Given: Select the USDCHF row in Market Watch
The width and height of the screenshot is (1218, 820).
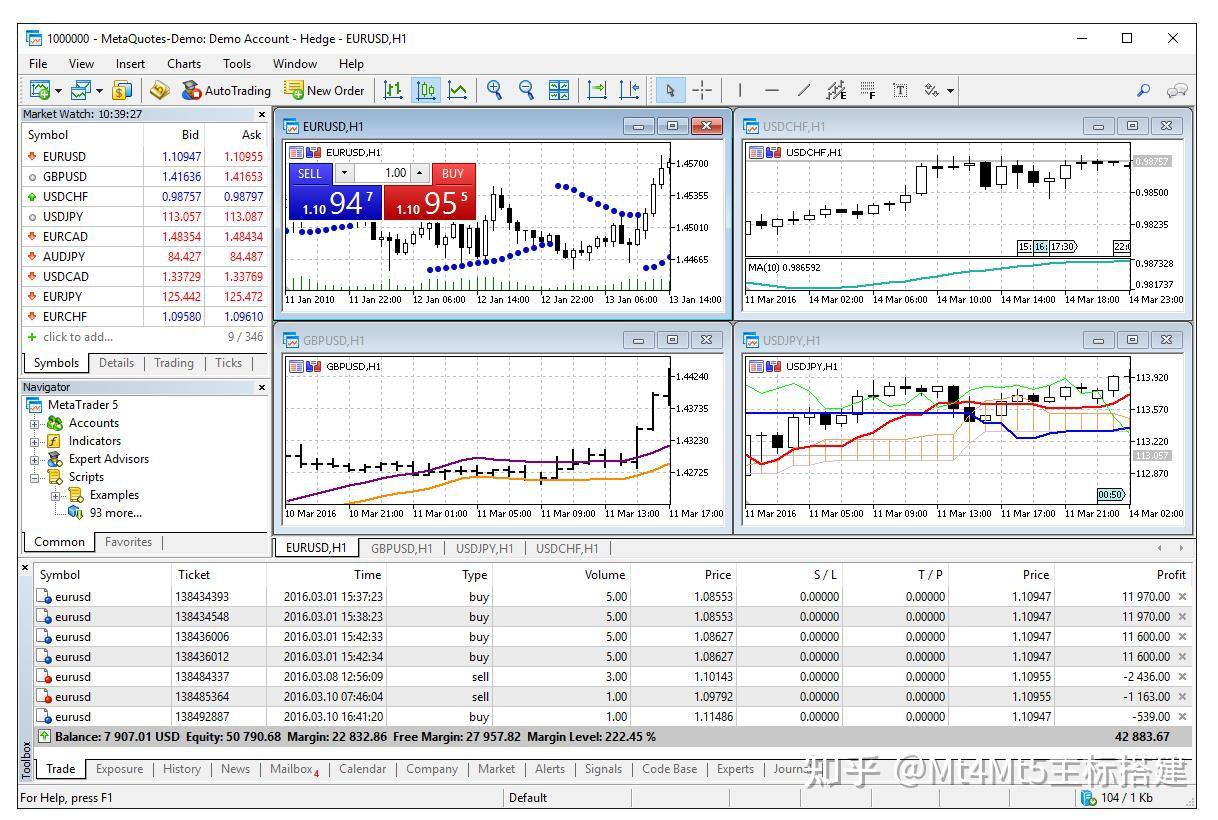Looking at the screenshot, I should 145,197.
